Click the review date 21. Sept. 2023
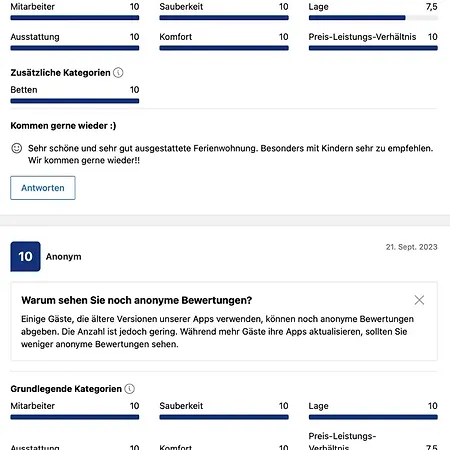Viewport: 450px width, 450px height. coord(412,247)
